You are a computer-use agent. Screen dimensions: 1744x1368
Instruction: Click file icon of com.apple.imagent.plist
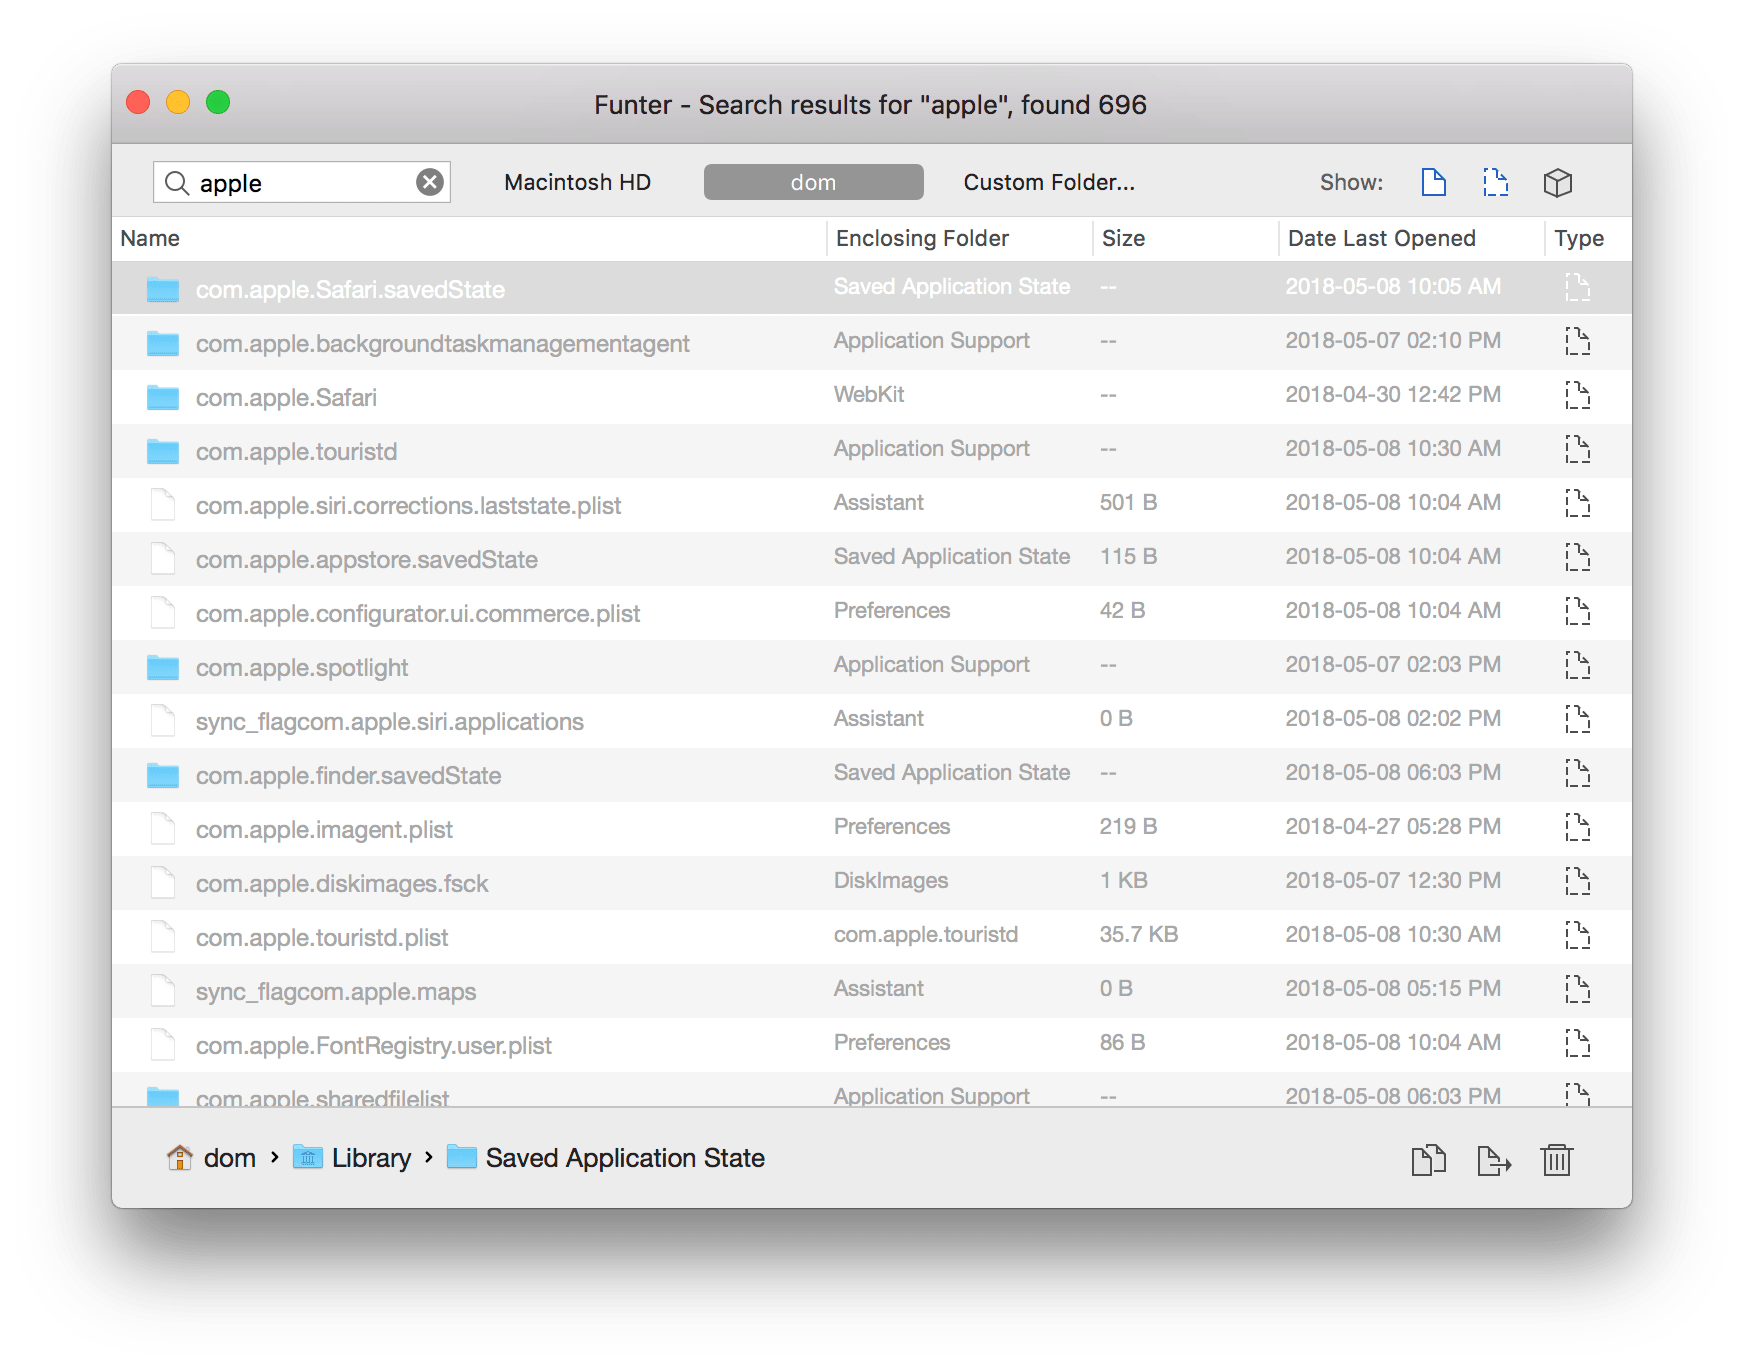click(x=163, y=828)
